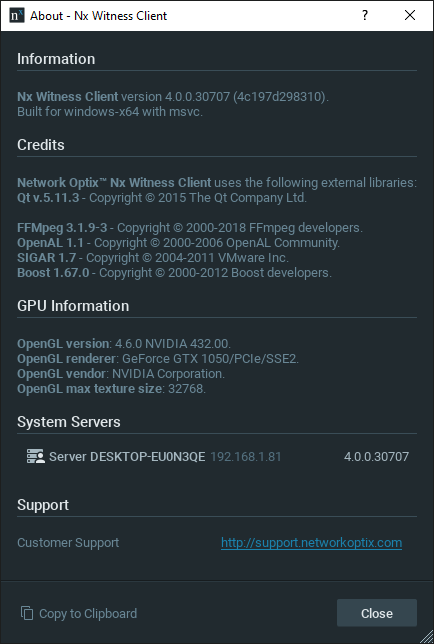Click the GPU Information section heading
Screen dimensions: 434x644
click(x=73, y=306)
